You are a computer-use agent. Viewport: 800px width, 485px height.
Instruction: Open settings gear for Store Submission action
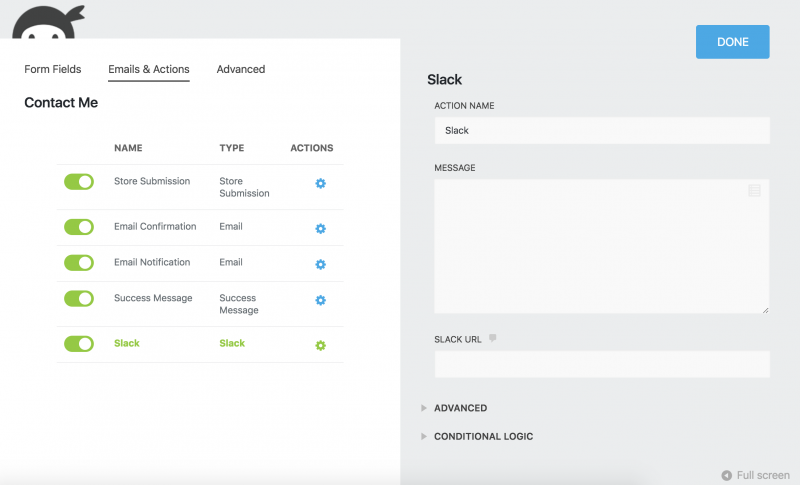(x=320, y=183)
